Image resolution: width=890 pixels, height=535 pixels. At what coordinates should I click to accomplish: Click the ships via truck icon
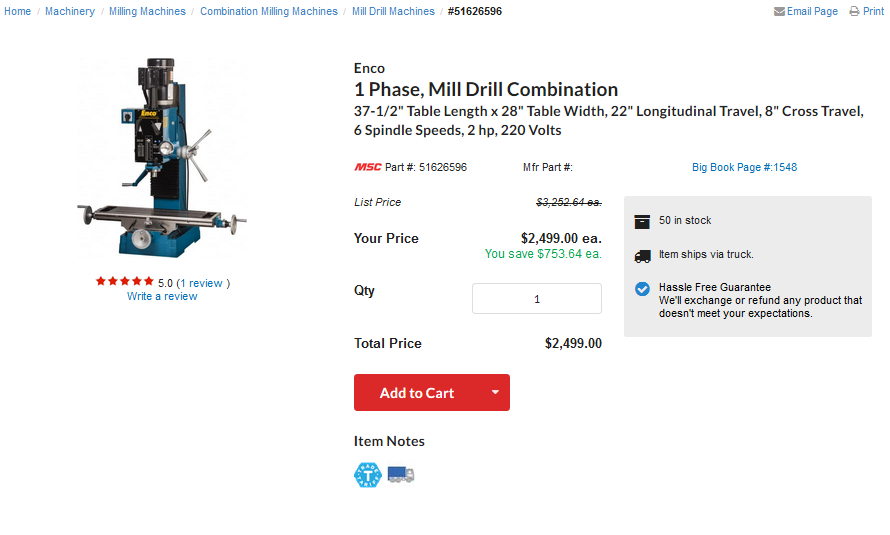pyautogui.click(x=643, y=256)
